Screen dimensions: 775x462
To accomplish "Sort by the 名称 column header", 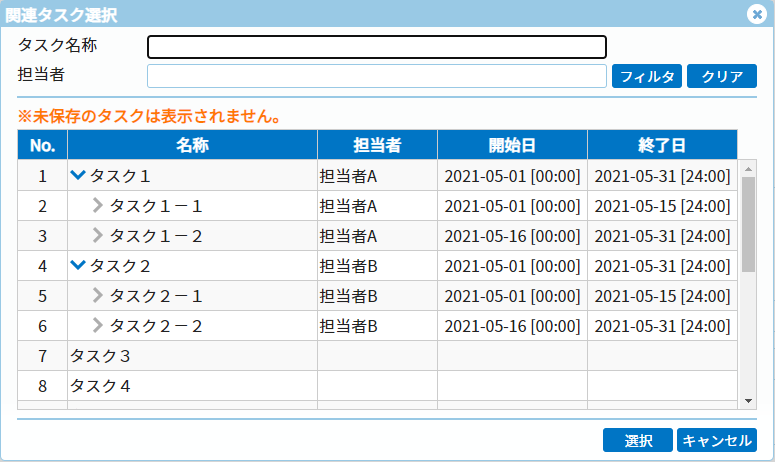I will tap(192, 145).
